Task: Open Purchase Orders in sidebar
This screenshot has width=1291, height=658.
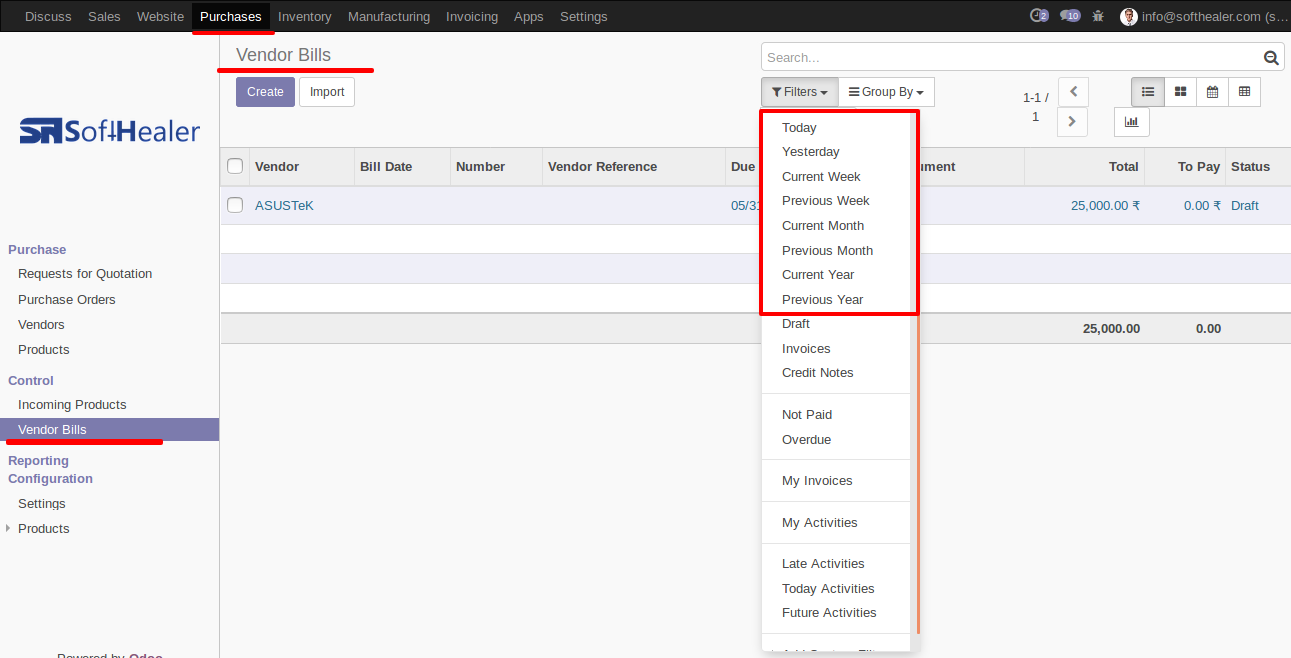Action: [x=67, y=300]
